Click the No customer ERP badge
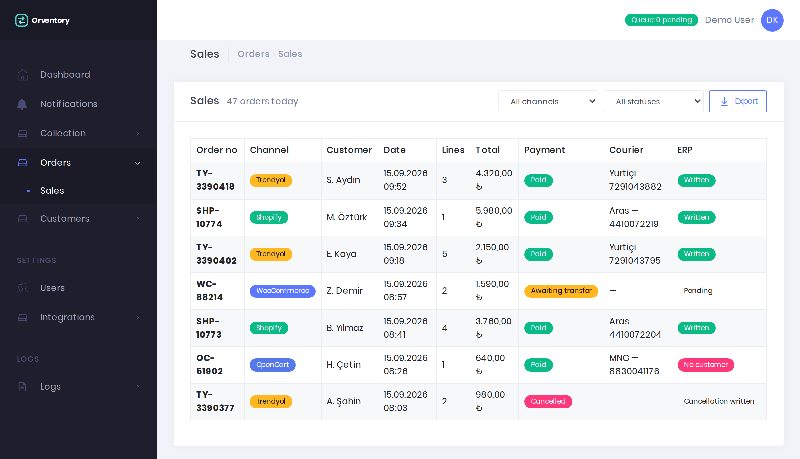800x459 pixels. coord(706,365)
